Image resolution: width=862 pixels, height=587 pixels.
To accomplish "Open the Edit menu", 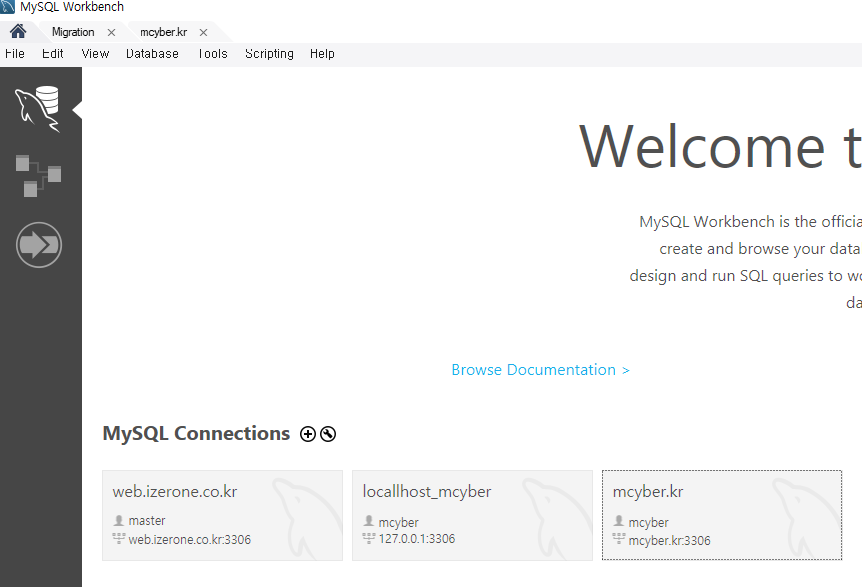I will click(53, 53).
